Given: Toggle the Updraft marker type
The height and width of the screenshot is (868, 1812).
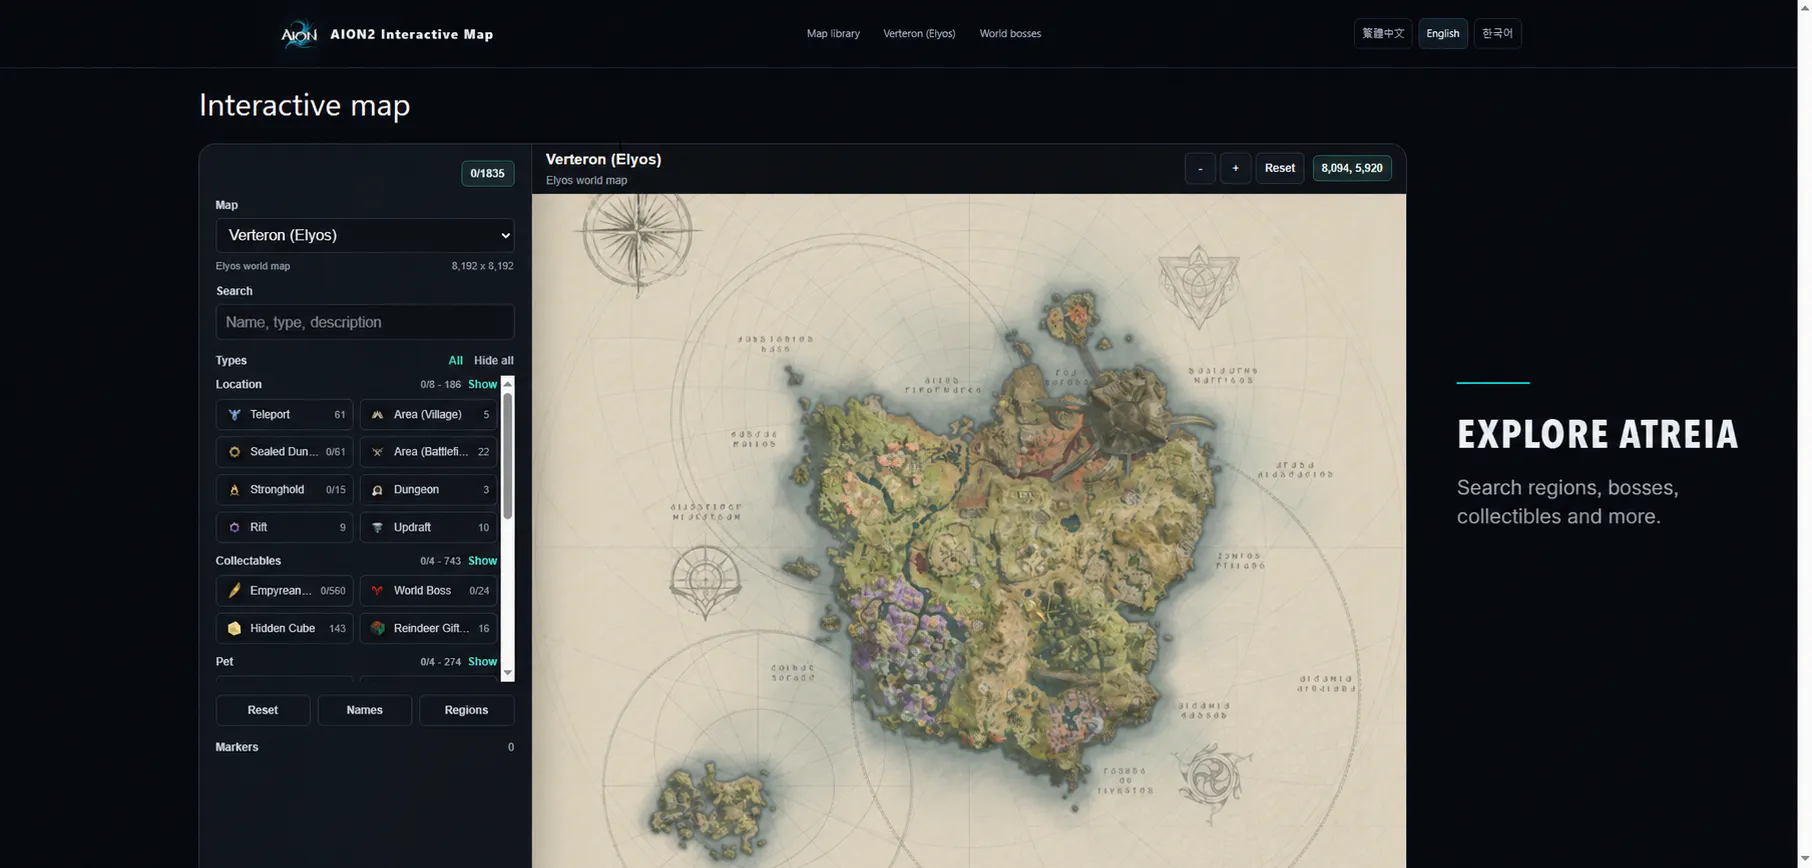Looking at the screenshot, I should (429, 527).
